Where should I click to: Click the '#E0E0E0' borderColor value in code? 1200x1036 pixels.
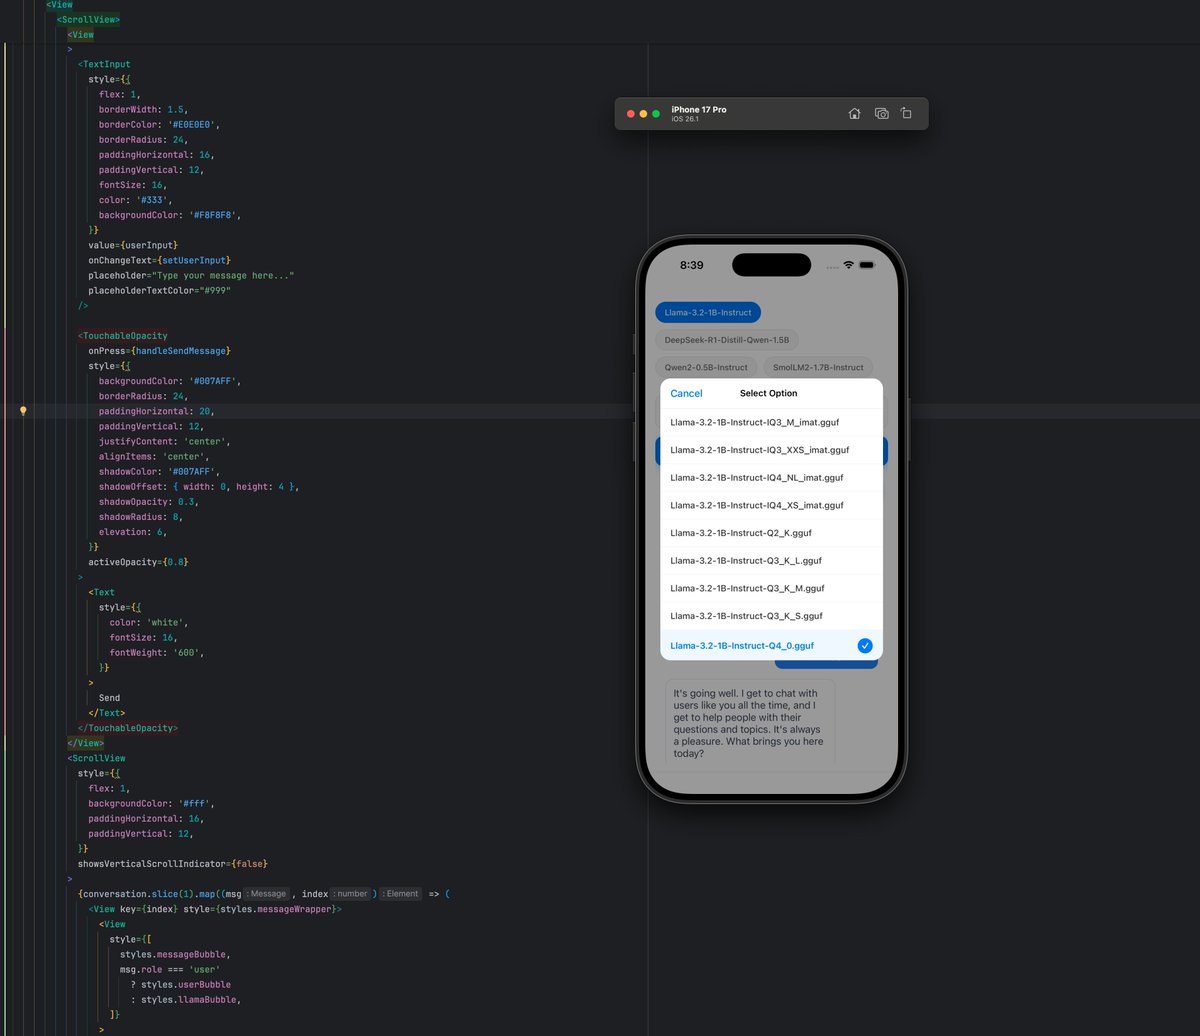pos(193,125)
